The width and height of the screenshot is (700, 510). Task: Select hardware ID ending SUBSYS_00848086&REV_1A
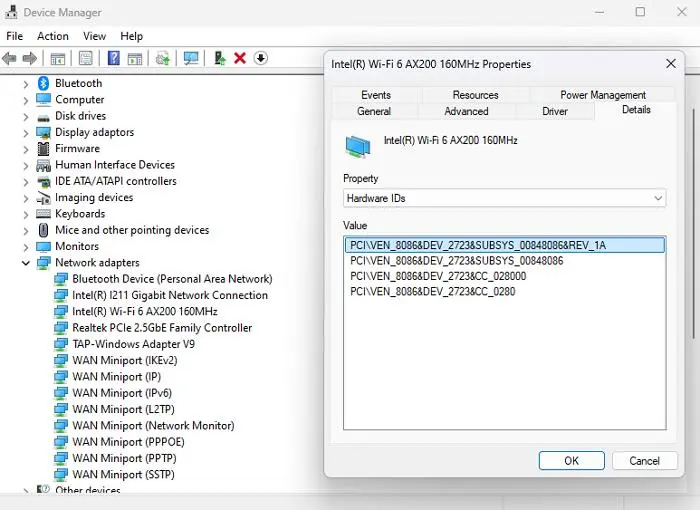click(504, 245)
